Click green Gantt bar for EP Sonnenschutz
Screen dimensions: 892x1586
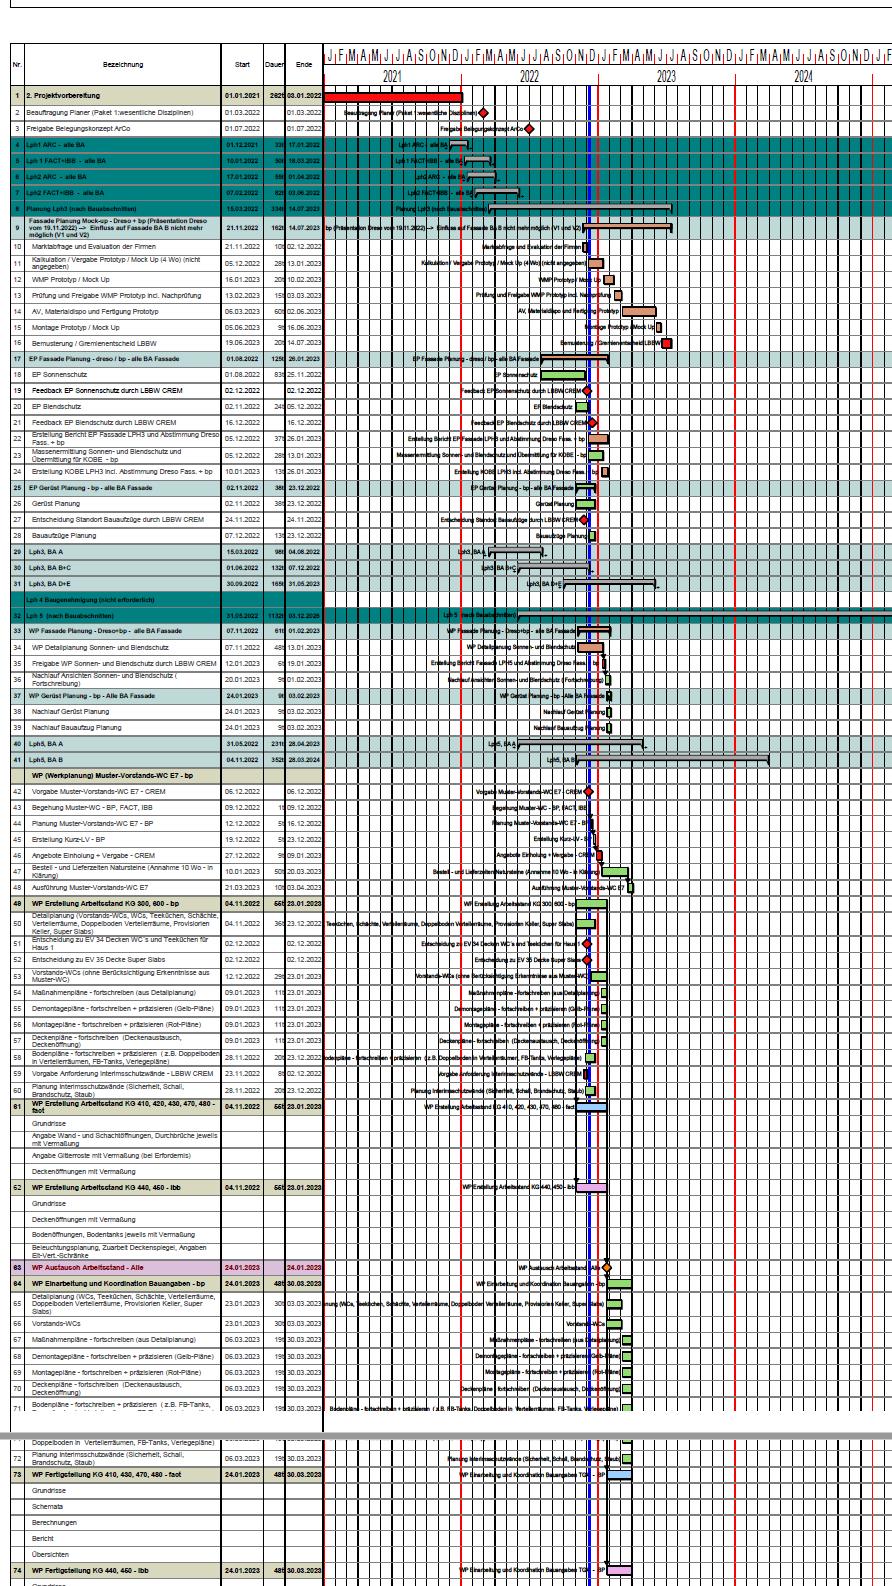click(x=564, y=375)
